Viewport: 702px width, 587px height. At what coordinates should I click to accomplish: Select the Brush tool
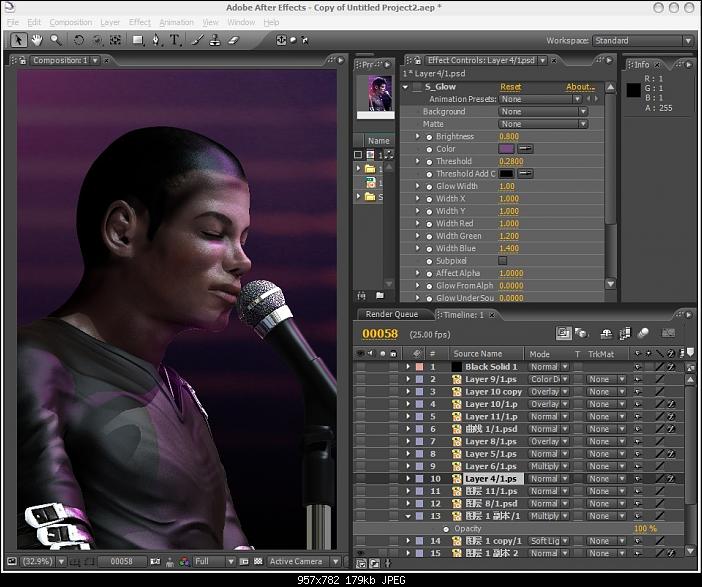[x=197, y=40]
